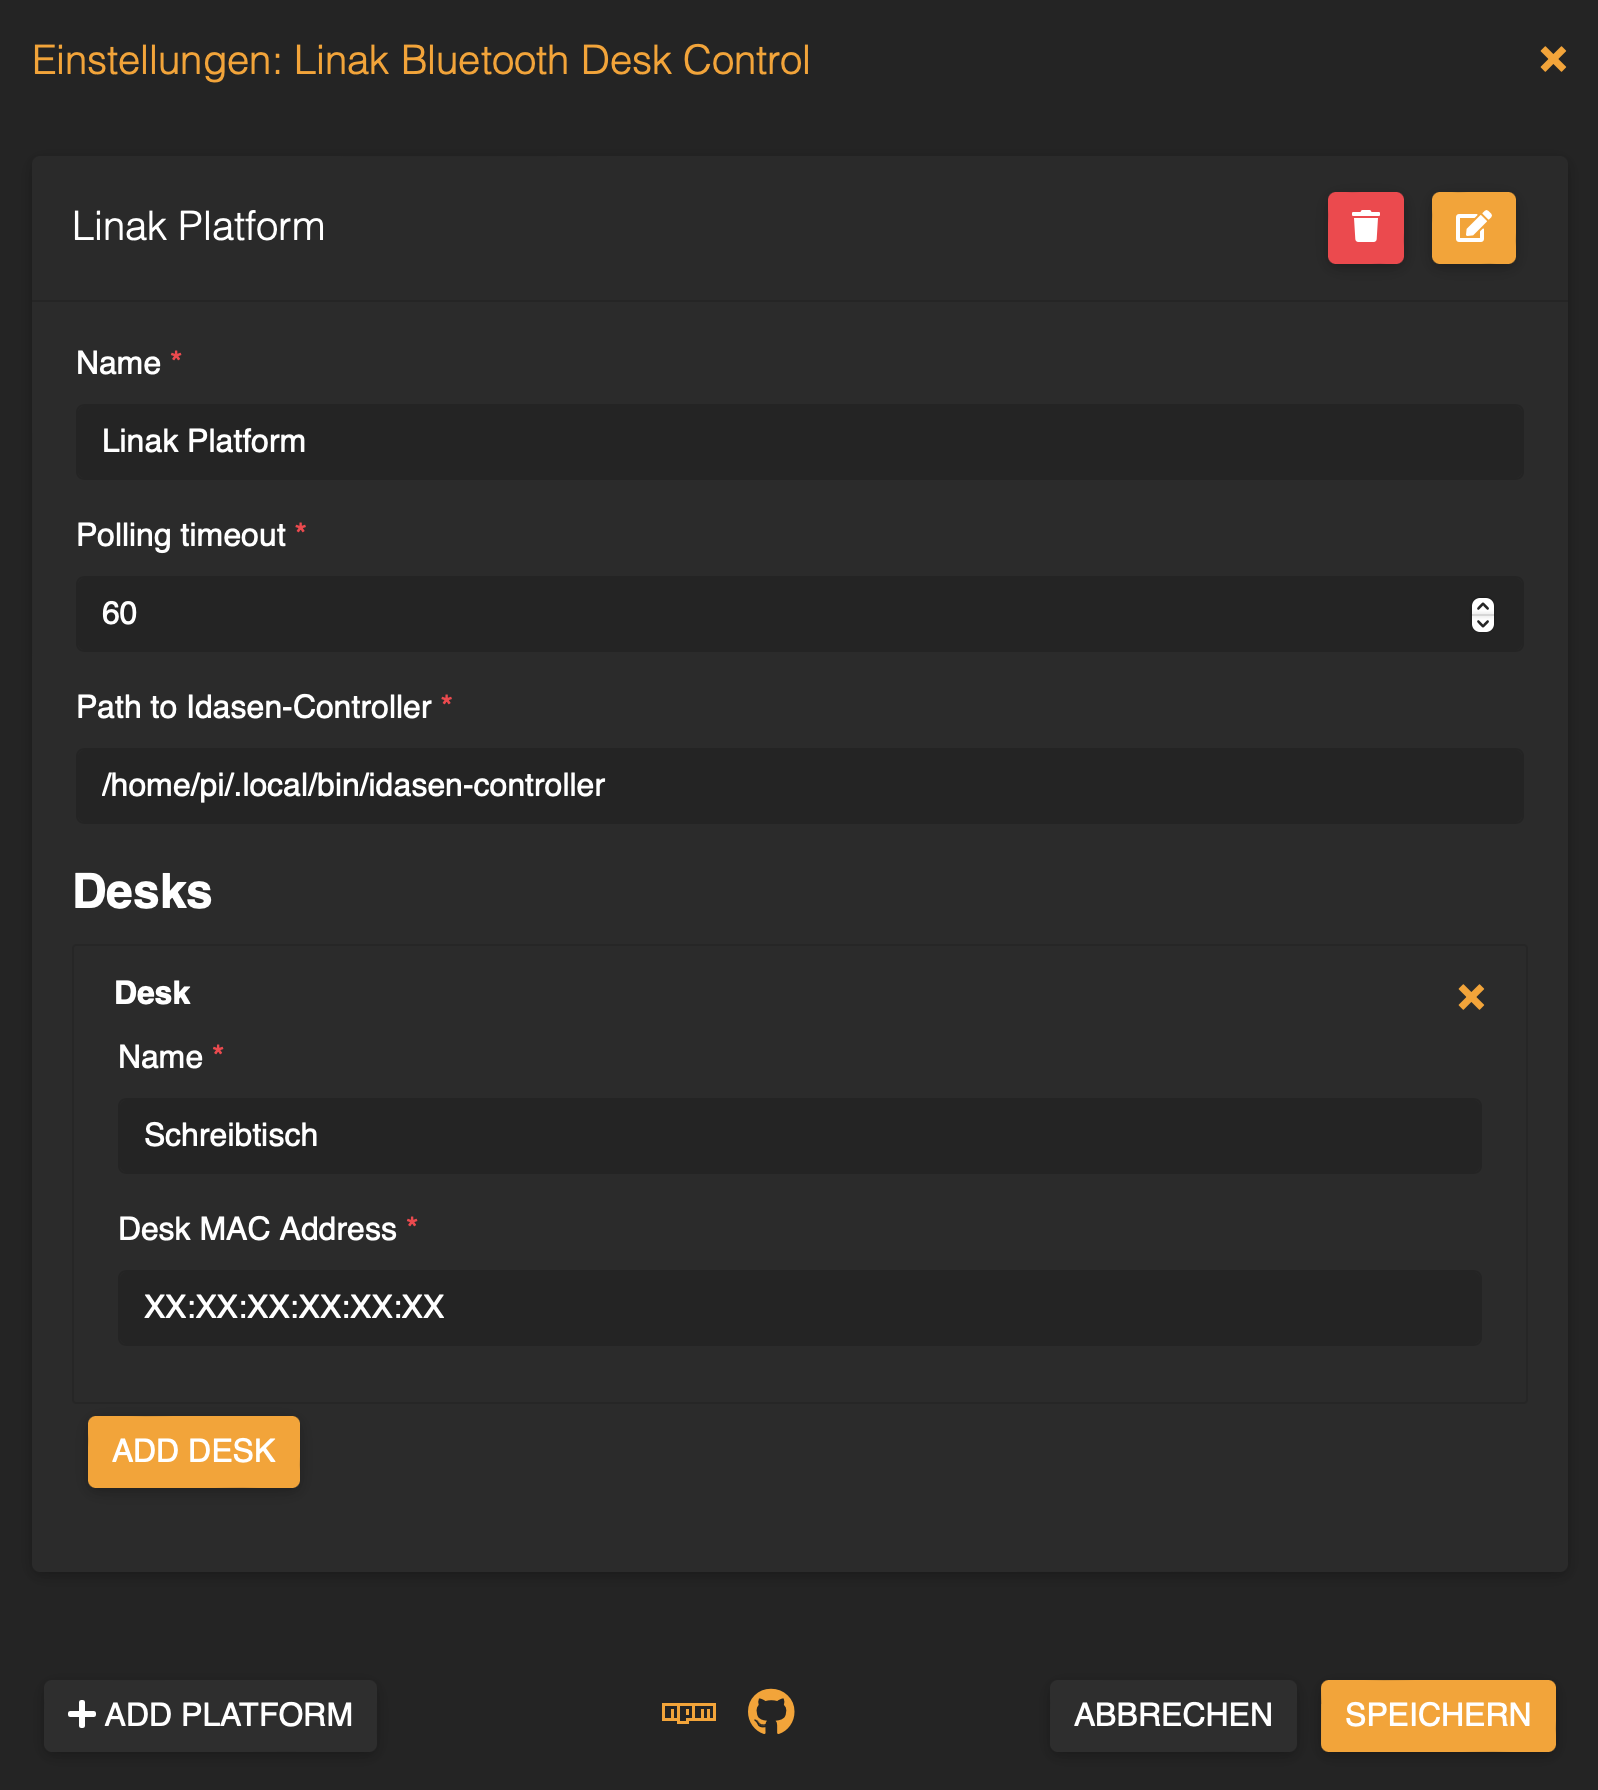Screen dimensions: 1598x1790
Task: Click the Polling timeout label
Action: coord(181,535)
